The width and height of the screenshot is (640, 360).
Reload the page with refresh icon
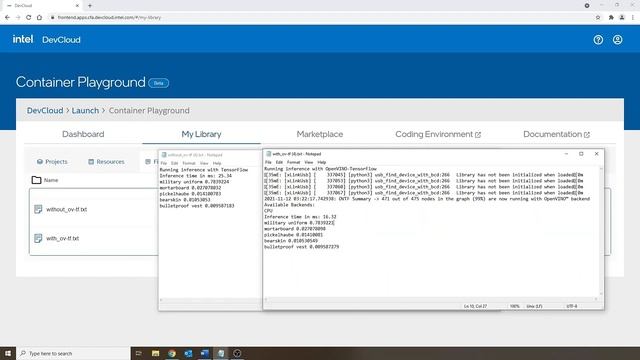click(x=28, y=18)
